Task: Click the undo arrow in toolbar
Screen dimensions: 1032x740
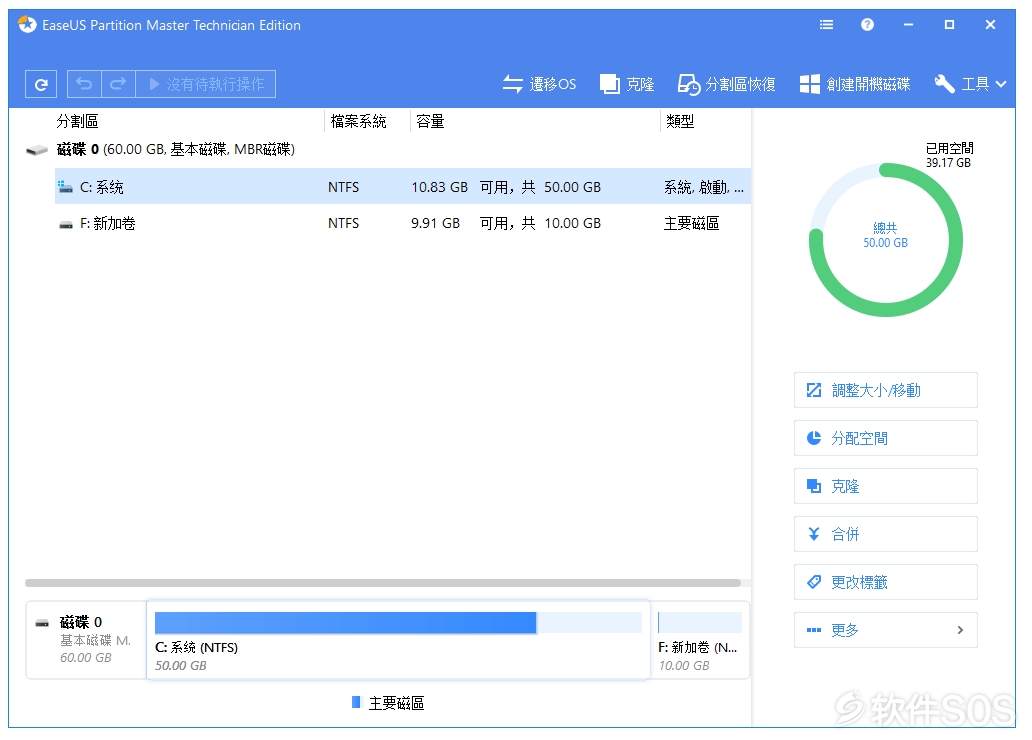Action: coord(84,84)
